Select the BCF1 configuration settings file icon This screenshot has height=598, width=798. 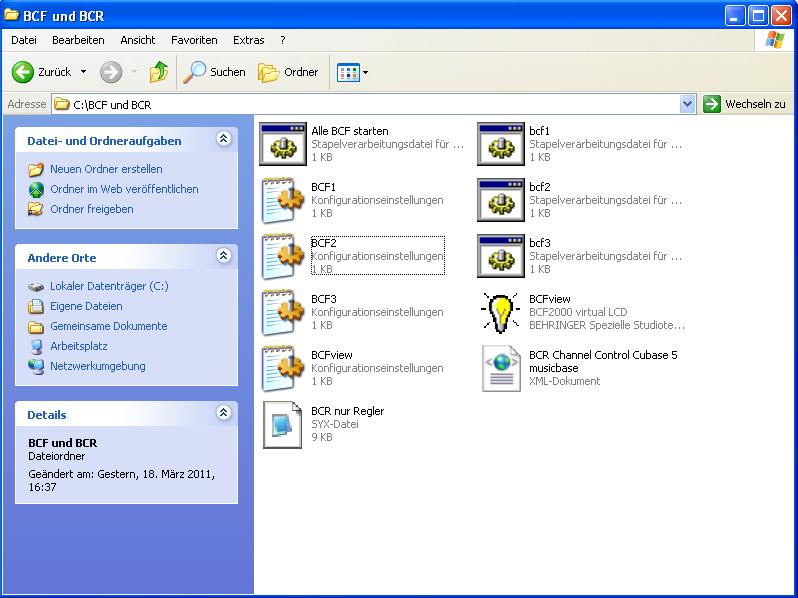click(282, 200)
